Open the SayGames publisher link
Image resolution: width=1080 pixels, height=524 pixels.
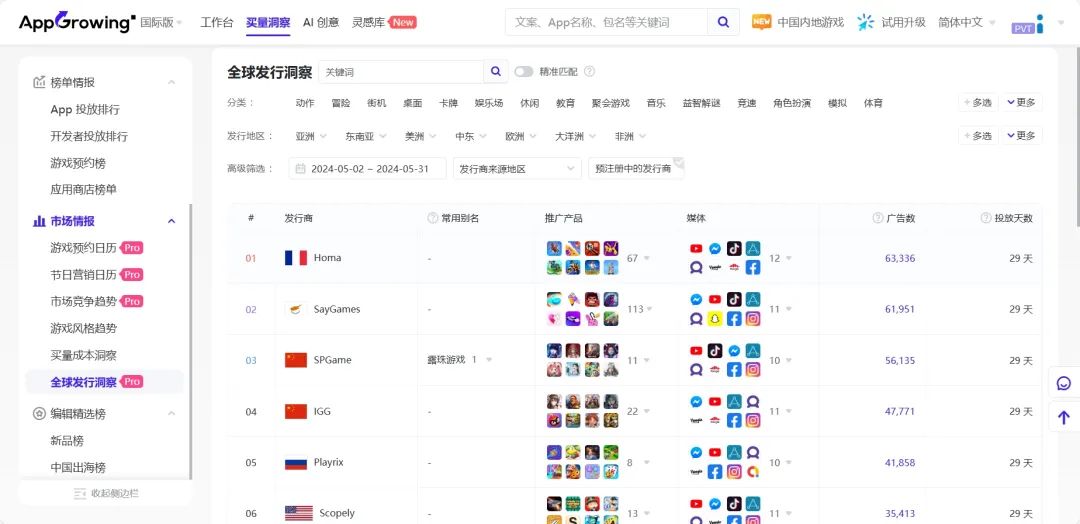[x=337, y=309]
